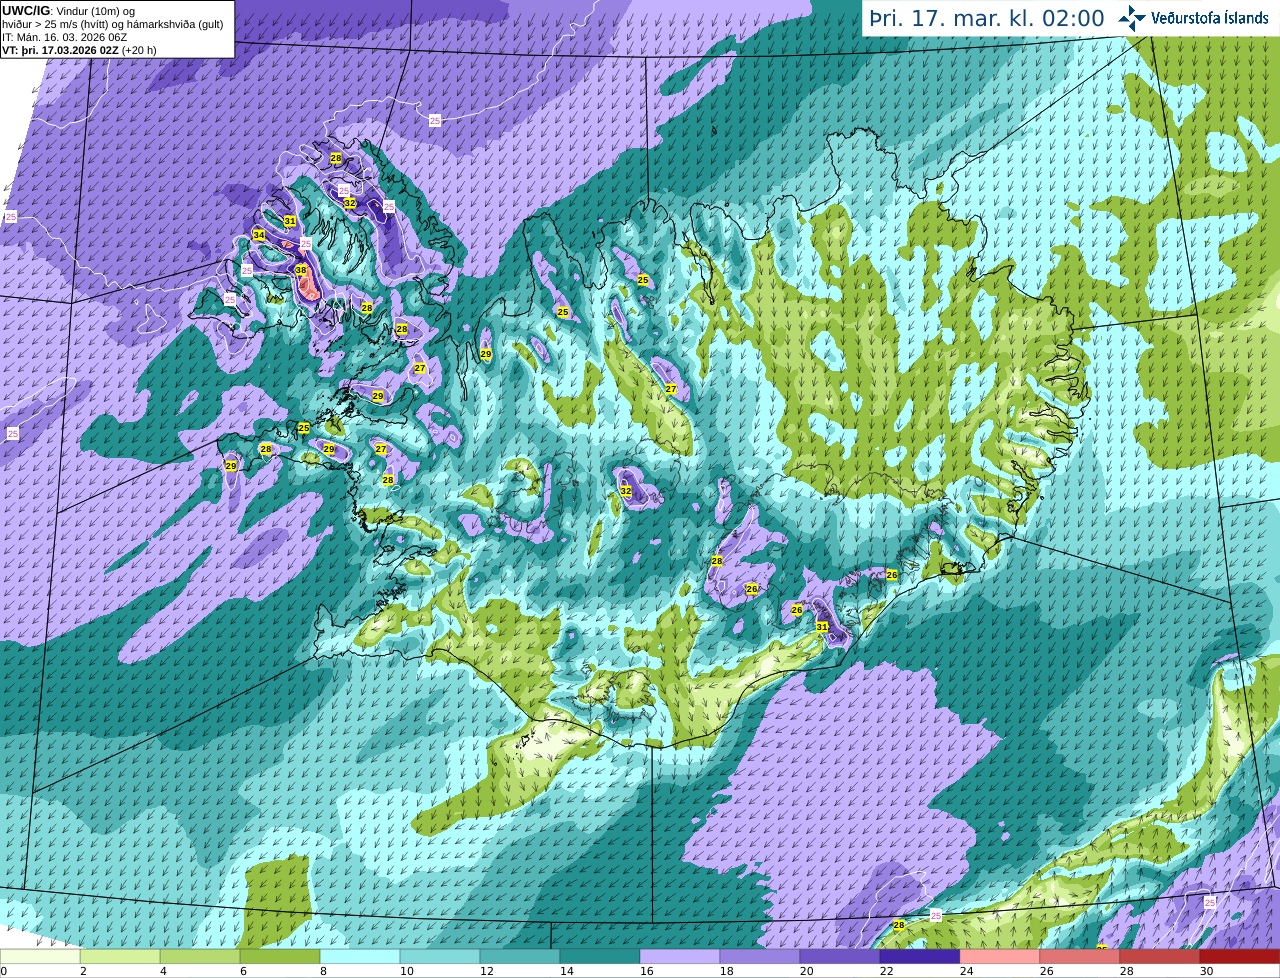1280x978 pixels.
Task: Pick the 22–24 m/s dark indigo swatch
Action: (x=920, y=957)
